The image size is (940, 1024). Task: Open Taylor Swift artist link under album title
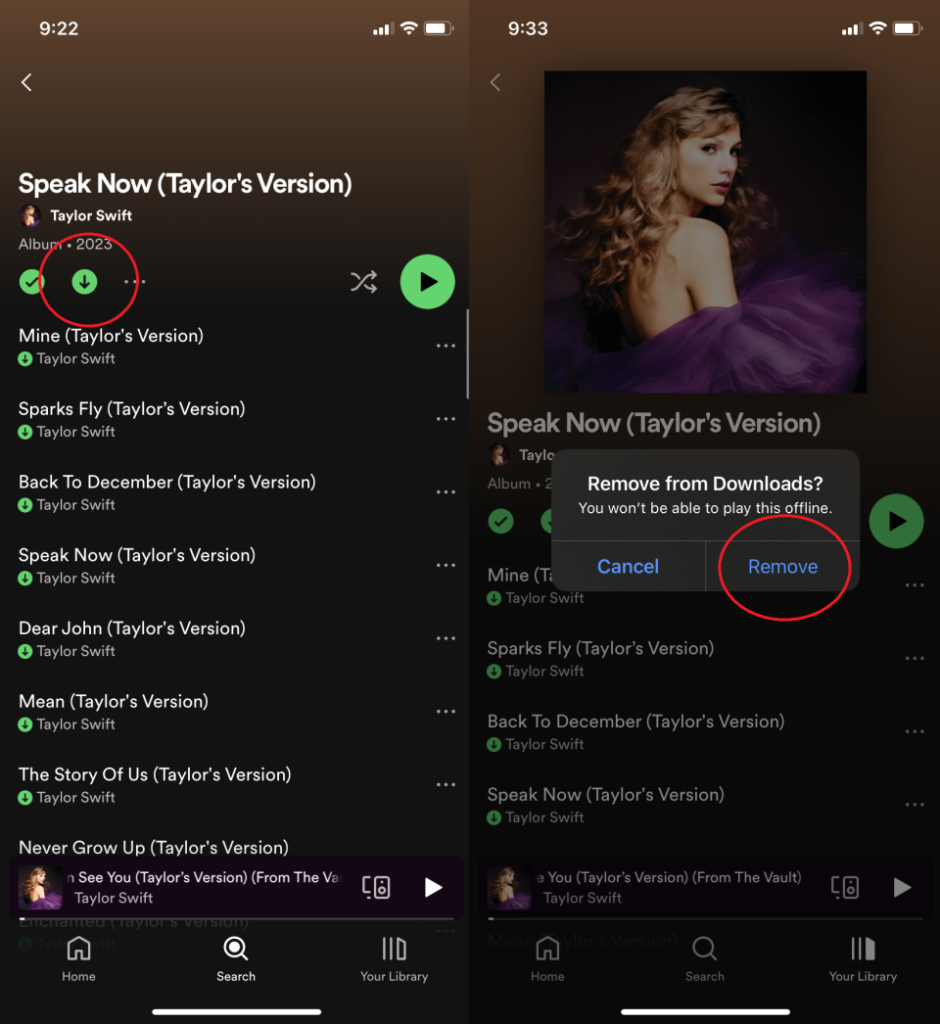click(x=91, y=216)
